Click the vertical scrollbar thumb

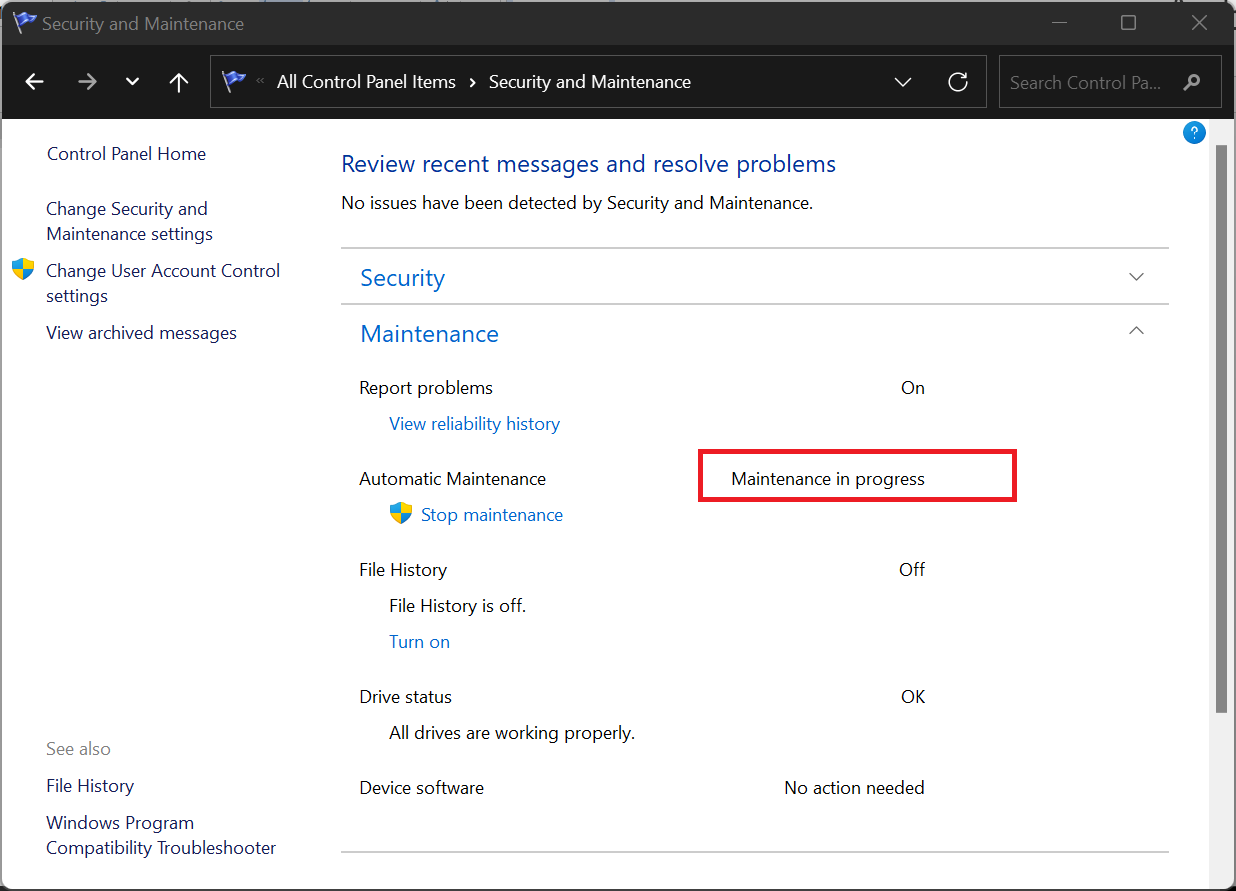click(1221, 428)
